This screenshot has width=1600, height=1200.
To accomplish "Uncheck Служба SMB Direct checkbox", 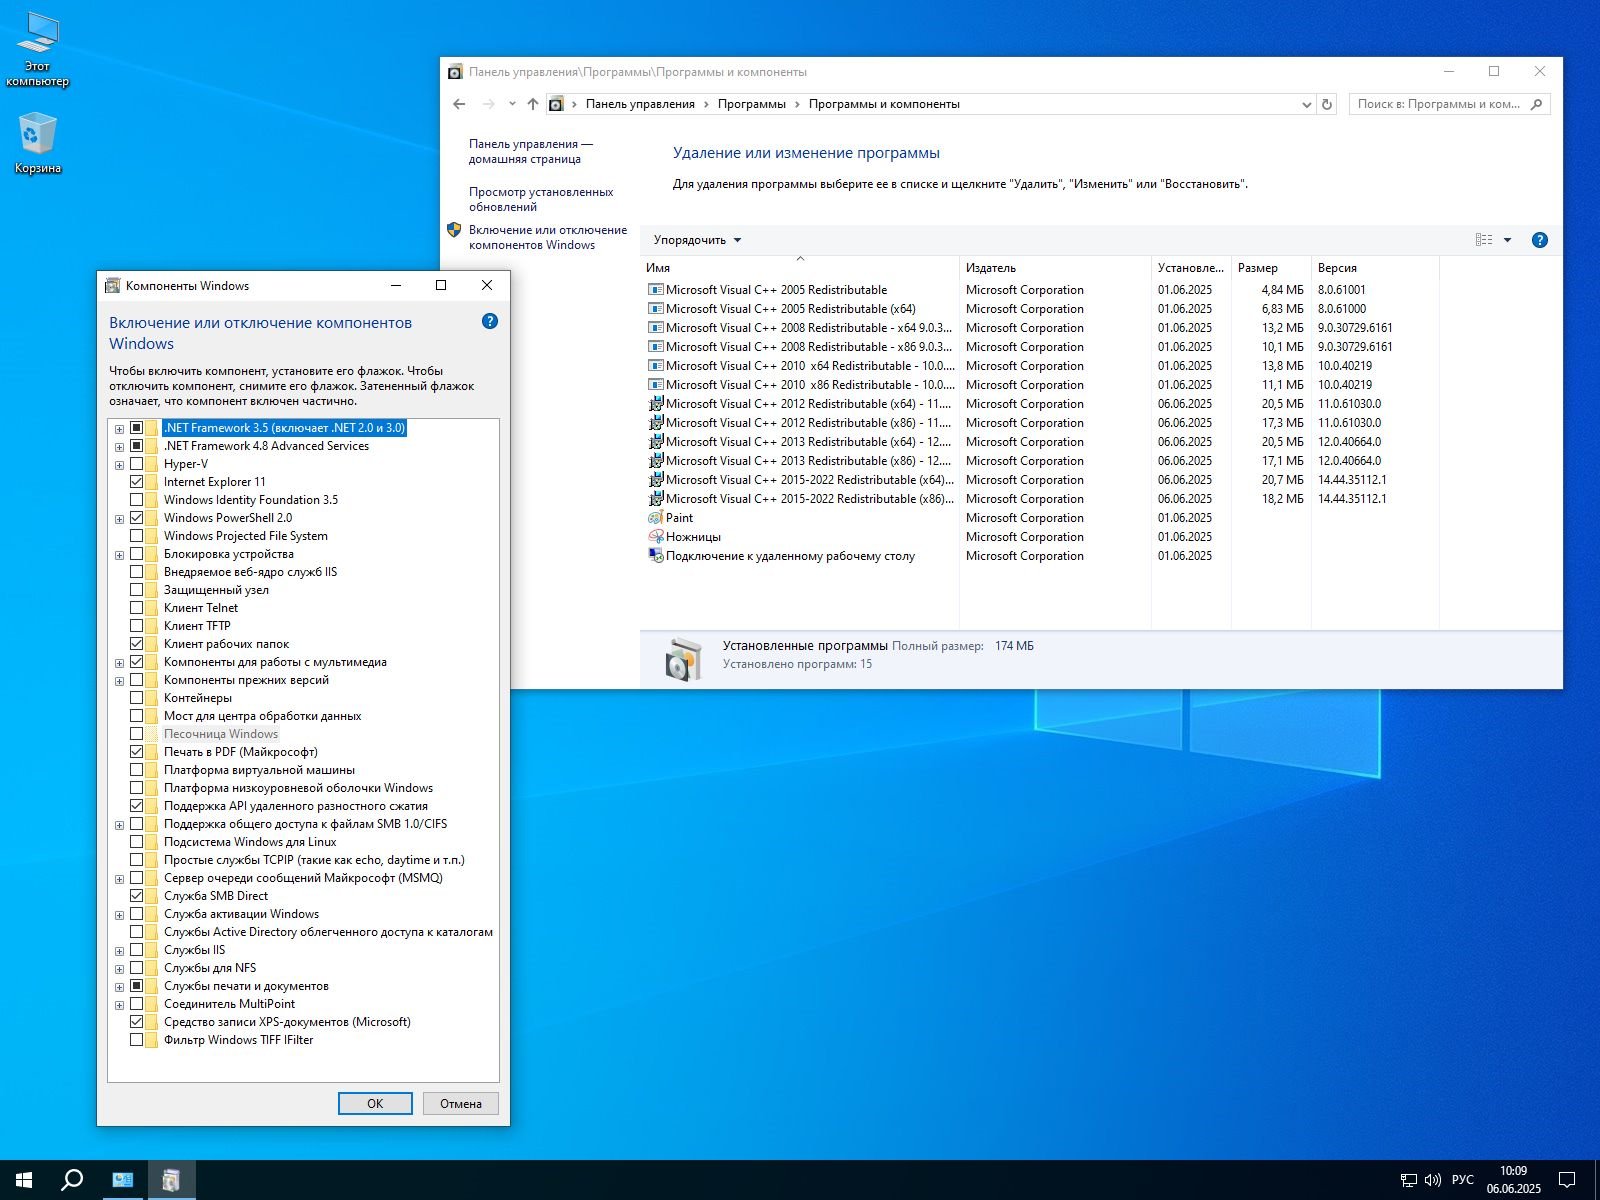I will pos(137,896).
